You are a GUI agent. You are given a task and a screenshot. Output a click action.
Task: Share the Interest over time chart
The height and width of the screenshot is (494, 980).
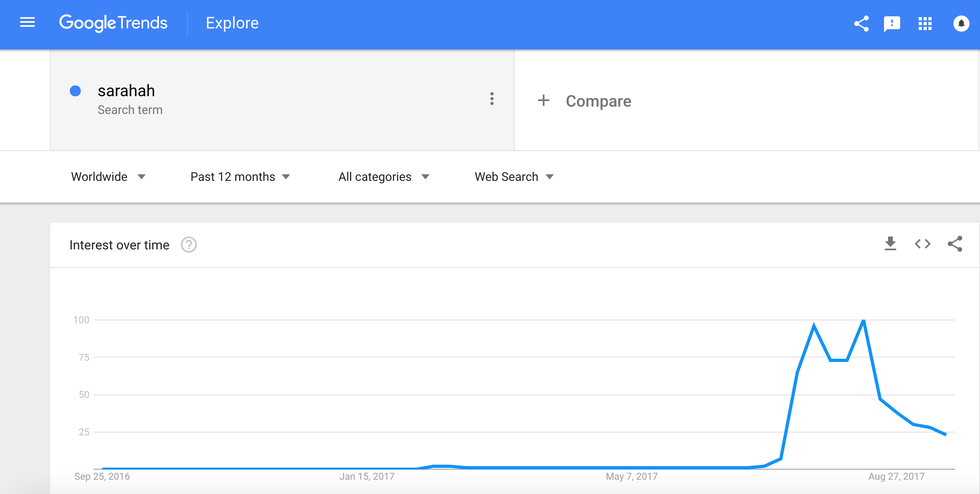[955, 244]
